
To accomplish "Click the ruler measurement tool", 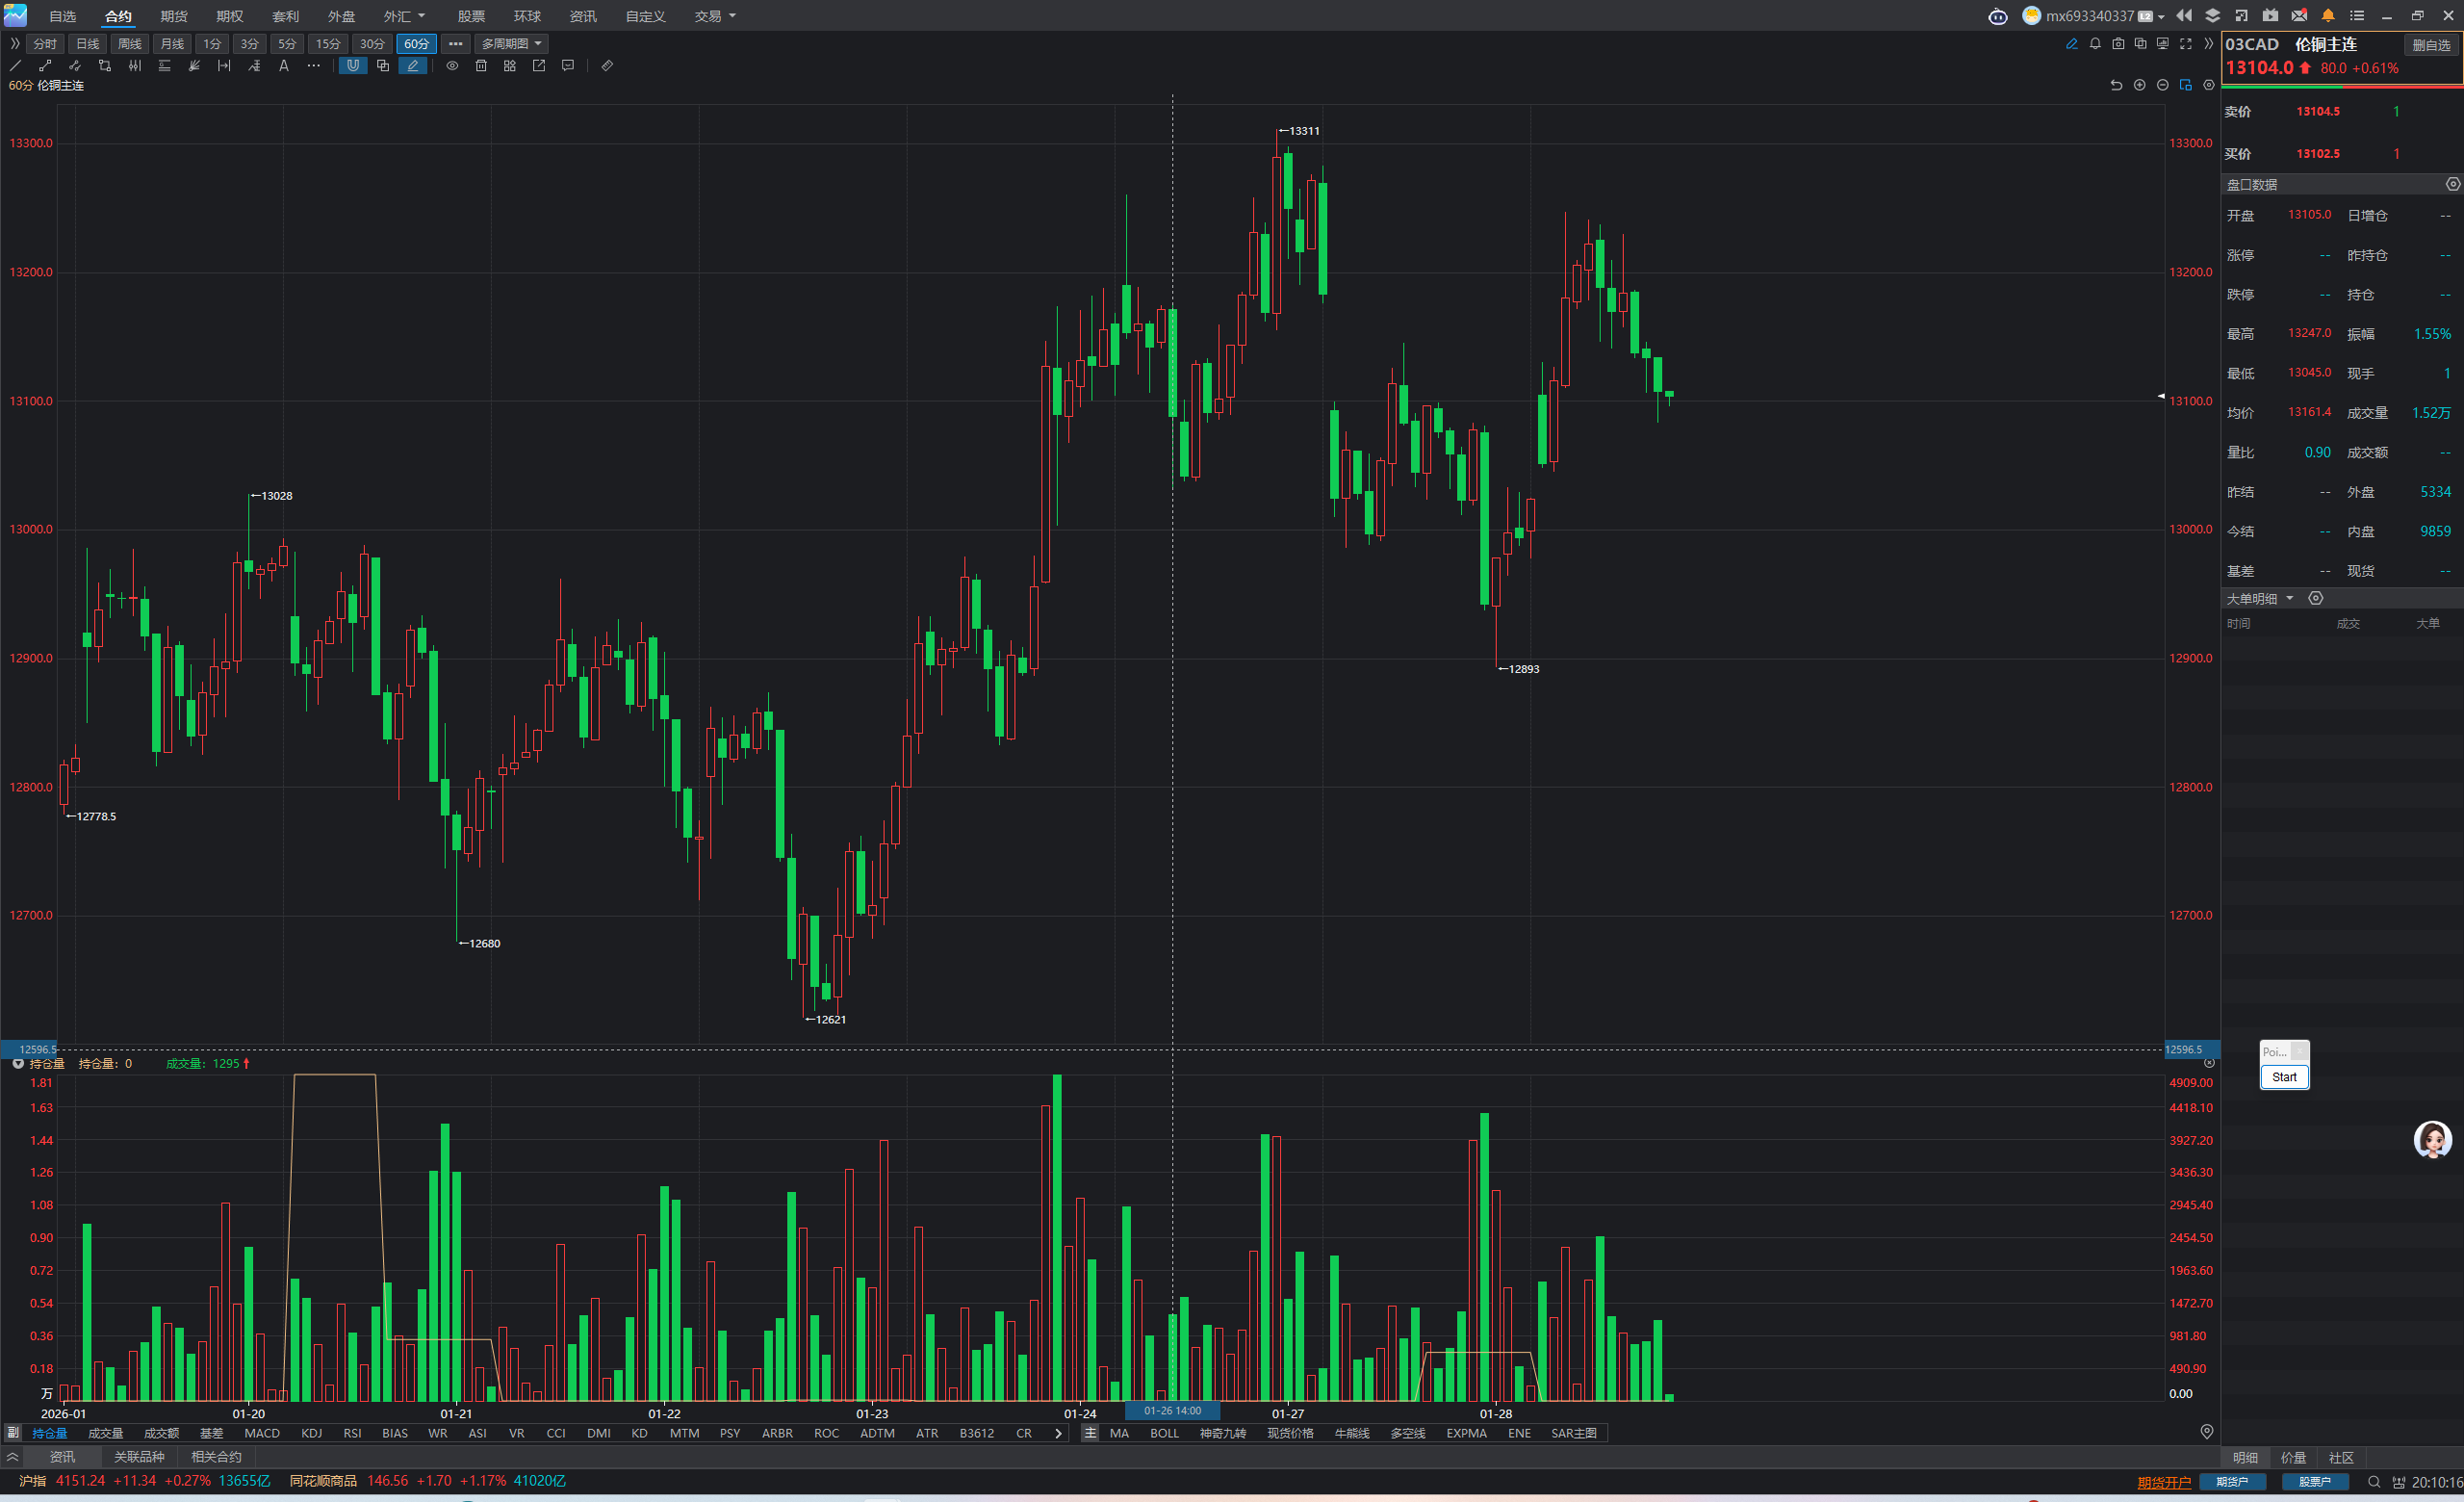I will pyautogui.click(x=607, y=66).
